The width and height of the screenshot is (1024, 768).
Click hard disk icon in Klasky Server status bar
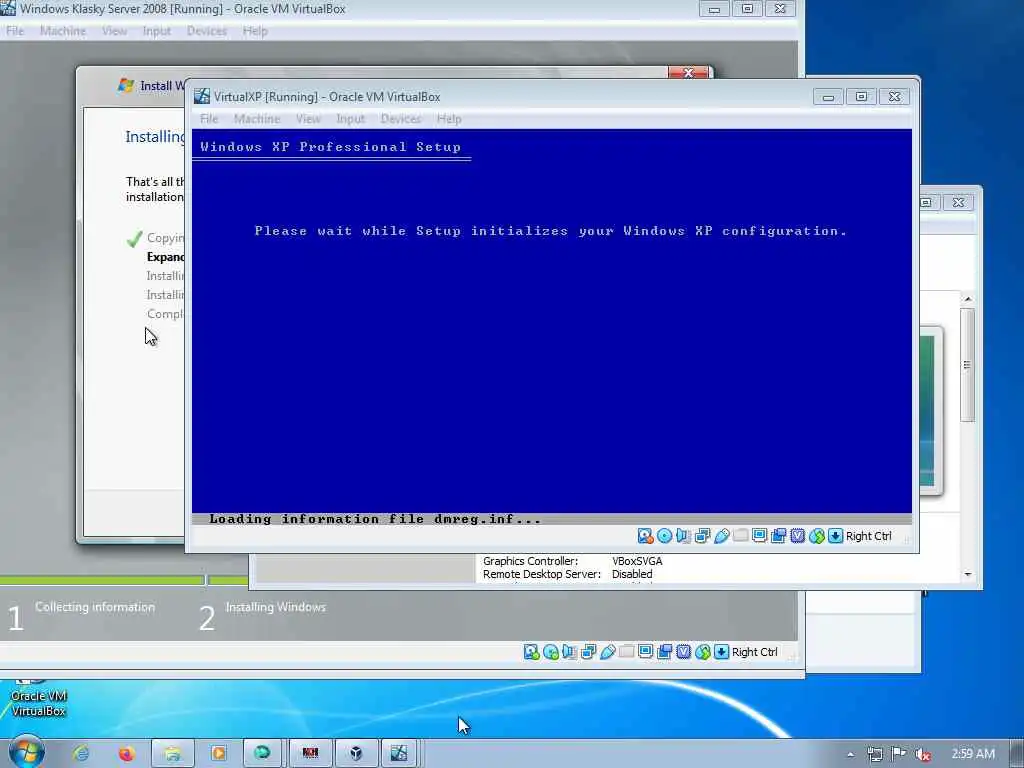click(531, 652)
